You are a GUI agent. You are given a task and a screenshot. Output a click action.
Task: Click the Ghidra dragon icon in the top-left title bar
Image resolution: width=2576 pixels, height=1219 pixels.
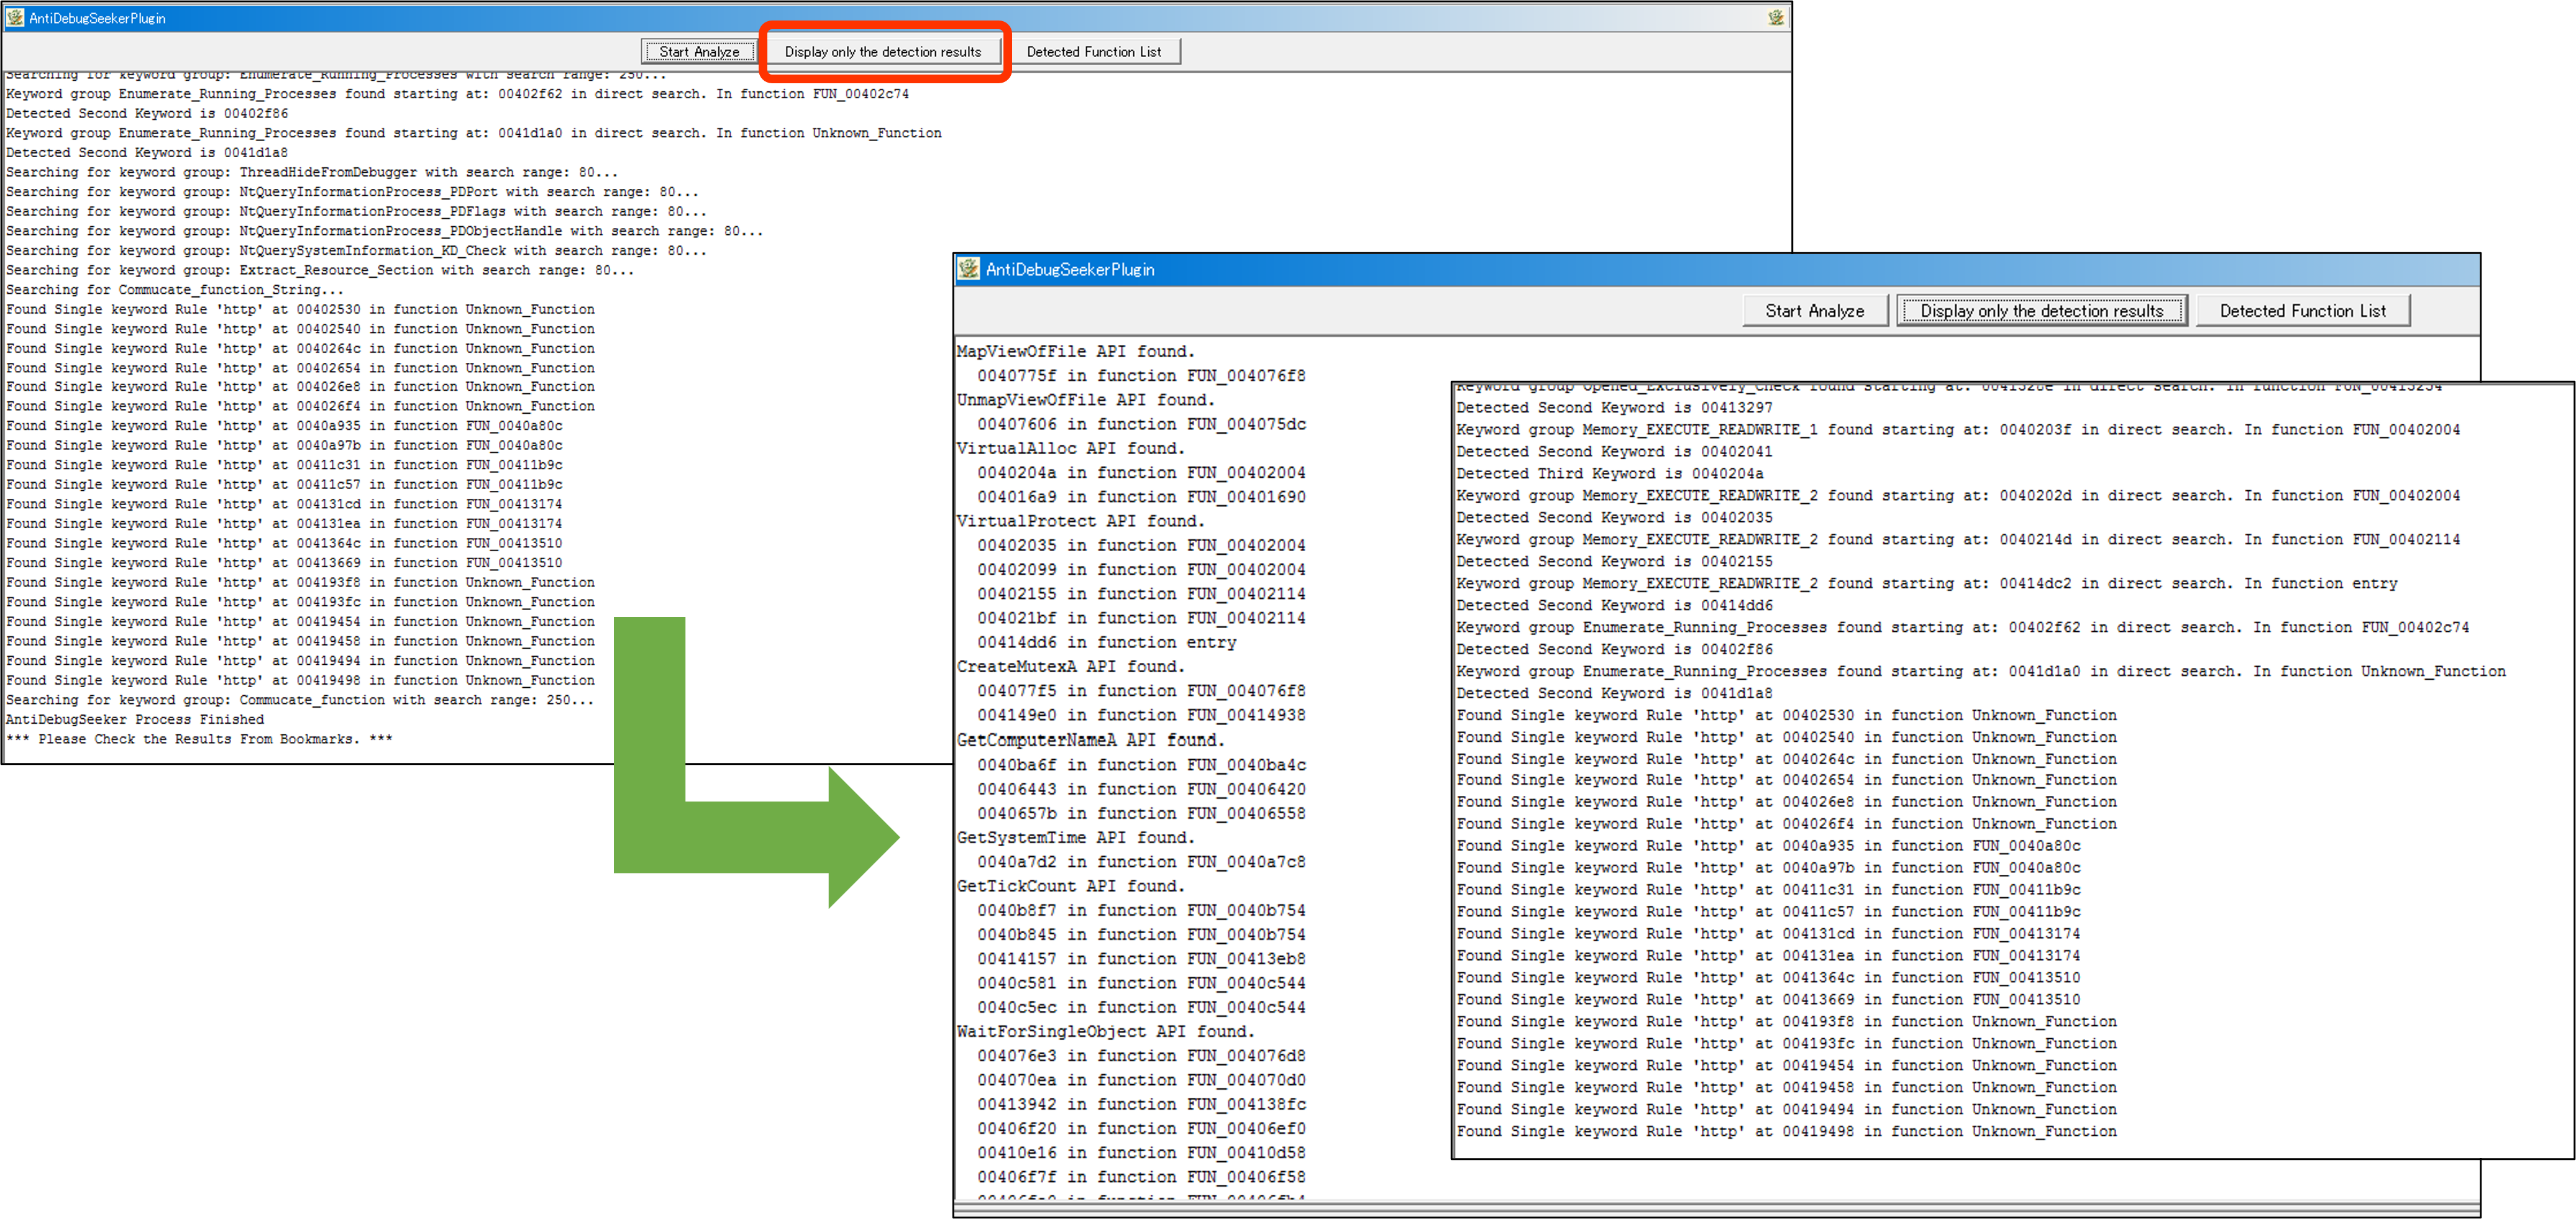tap(15, 17)
